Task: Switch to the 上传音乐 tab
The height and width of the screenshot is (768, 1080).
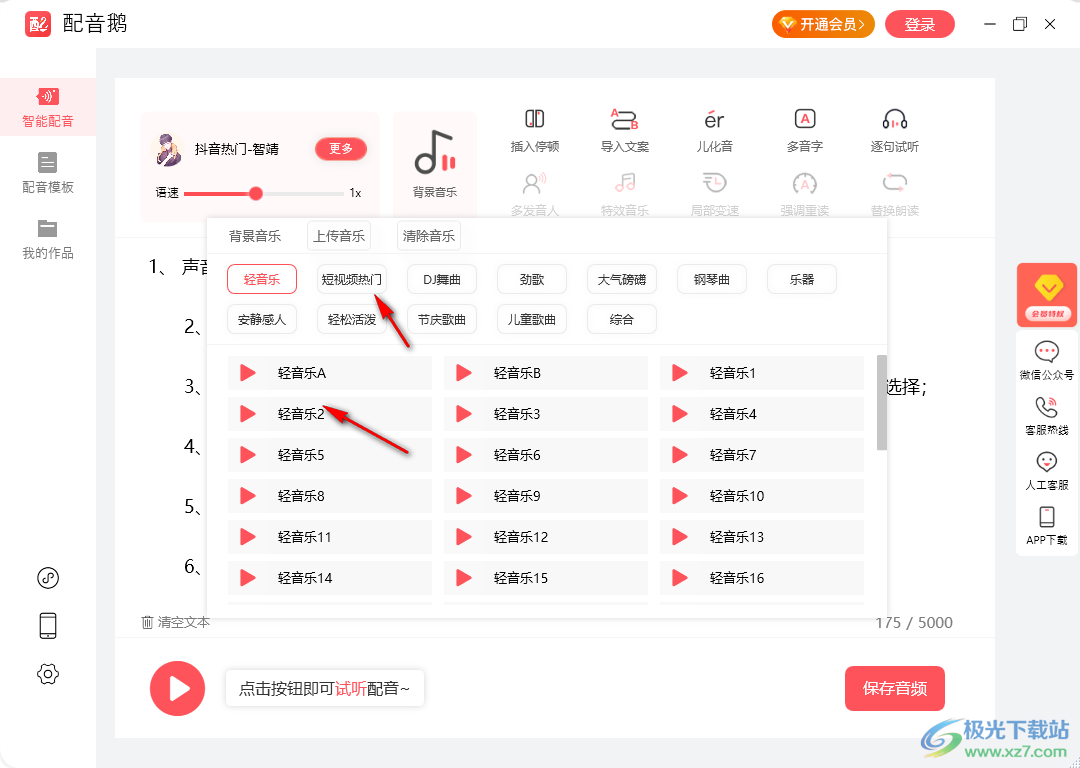Action: click(x=338, y=236)
